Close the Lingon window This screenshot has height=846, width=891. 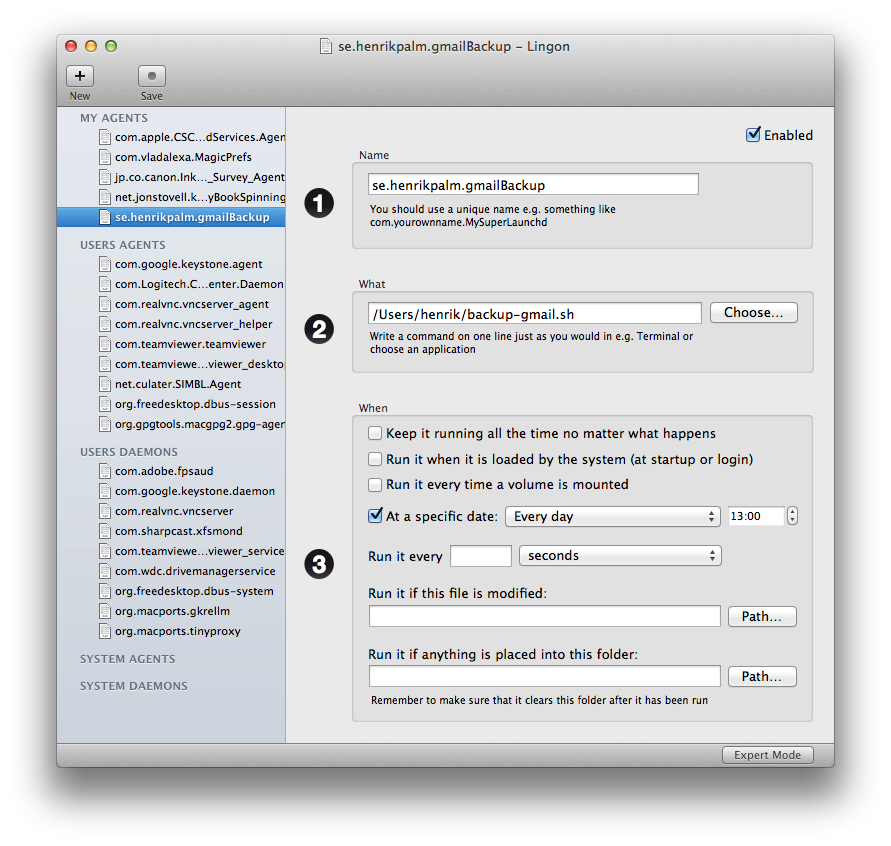[x=71, y=46]
